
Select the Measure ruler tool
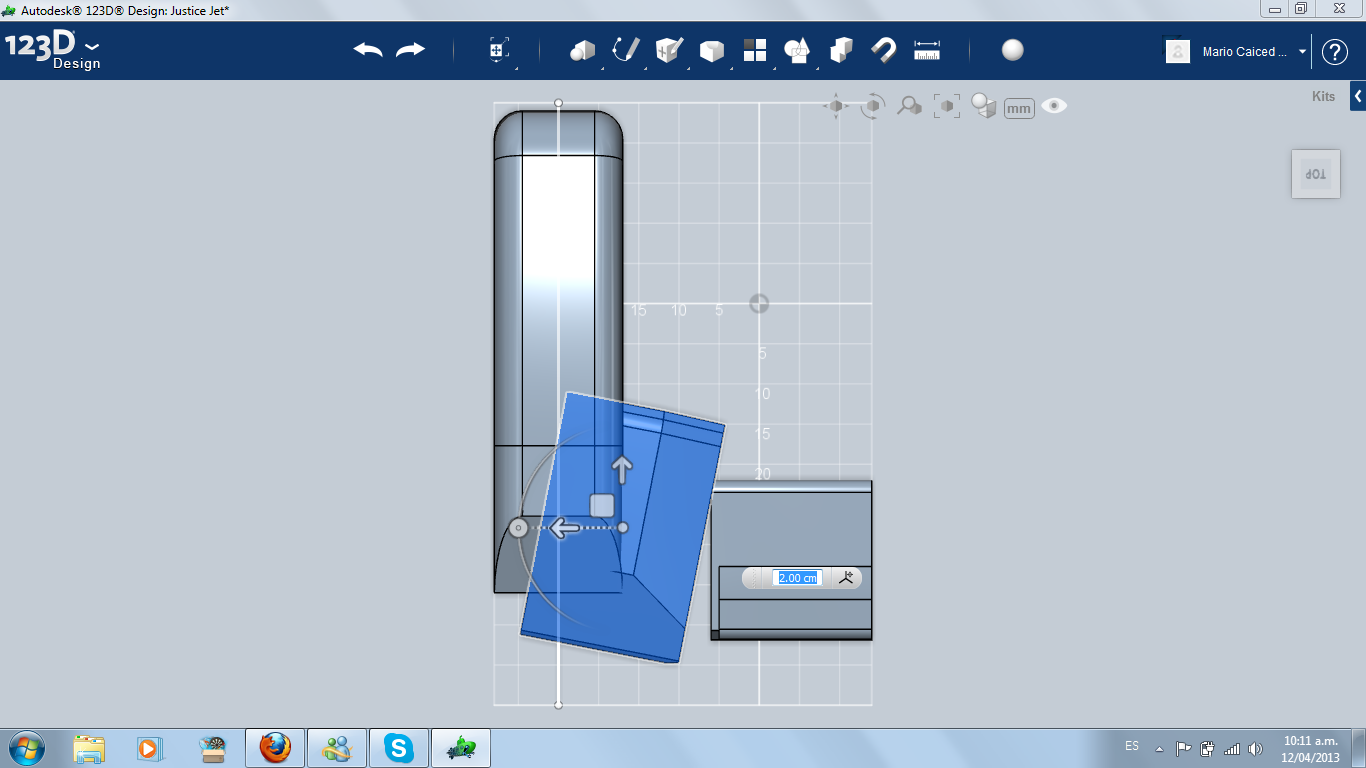(x=927, y=50)
